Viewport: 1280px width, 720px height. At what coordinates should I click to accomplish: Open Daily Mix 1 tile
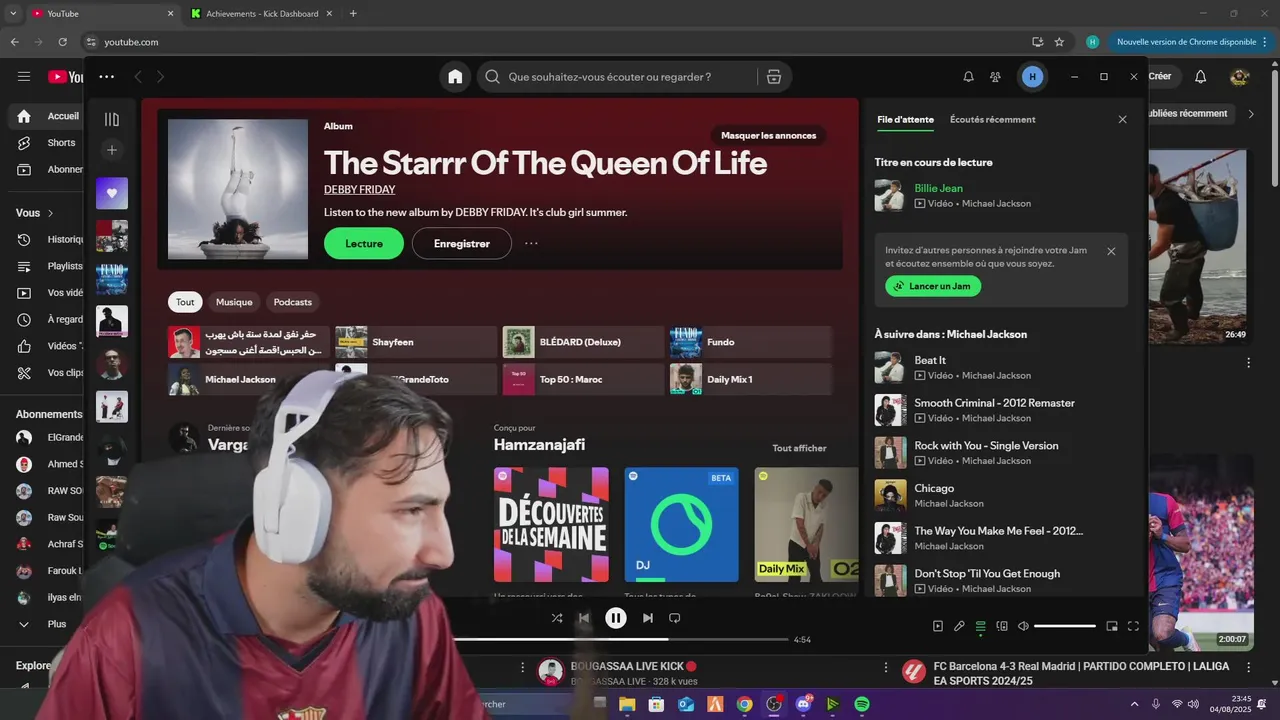click(750, 379)
